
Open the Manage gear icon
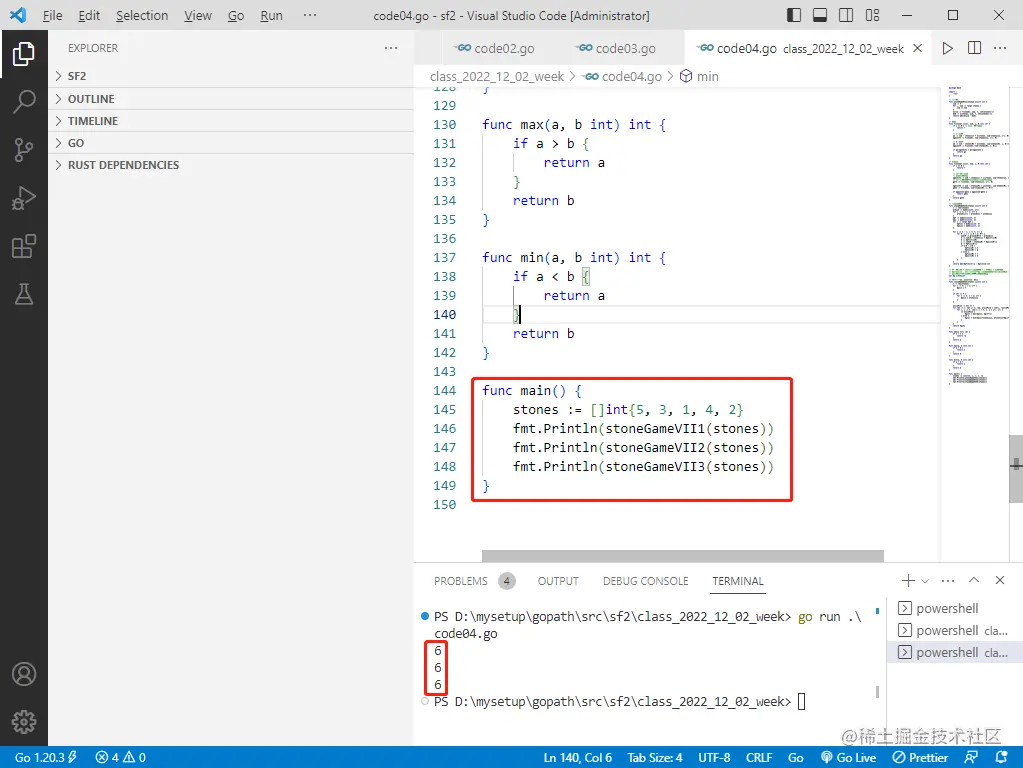click(23, 722)
